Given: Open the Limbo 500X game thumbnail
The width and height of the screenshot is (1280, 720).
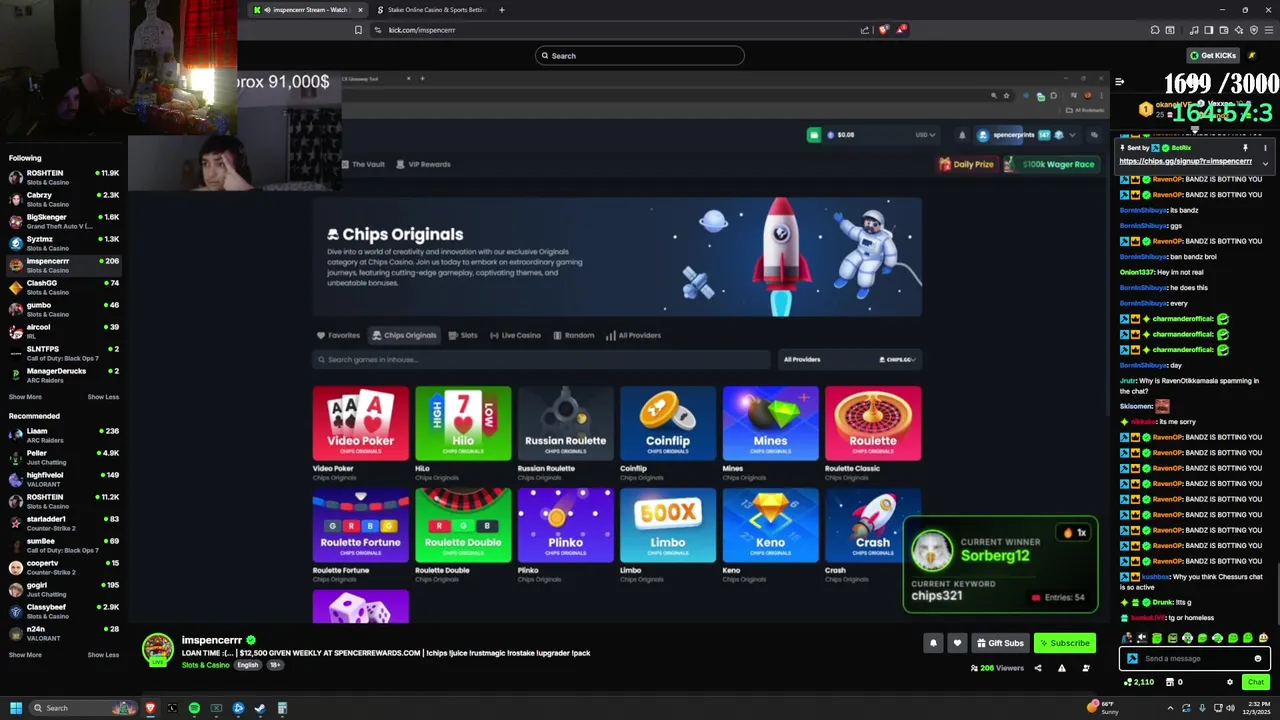Looking at the screenshot, I should pyautogui.click(x=668, y=526).
